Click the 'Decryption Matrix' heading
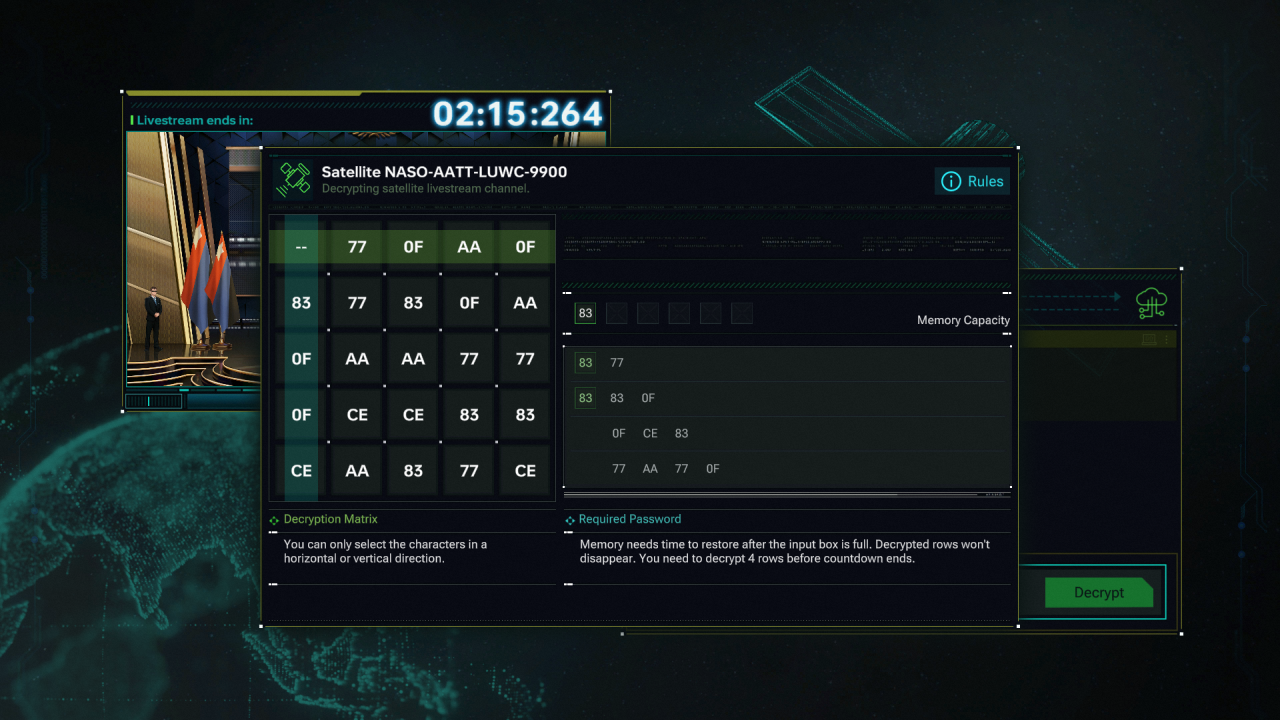 (x=331, y=520)
